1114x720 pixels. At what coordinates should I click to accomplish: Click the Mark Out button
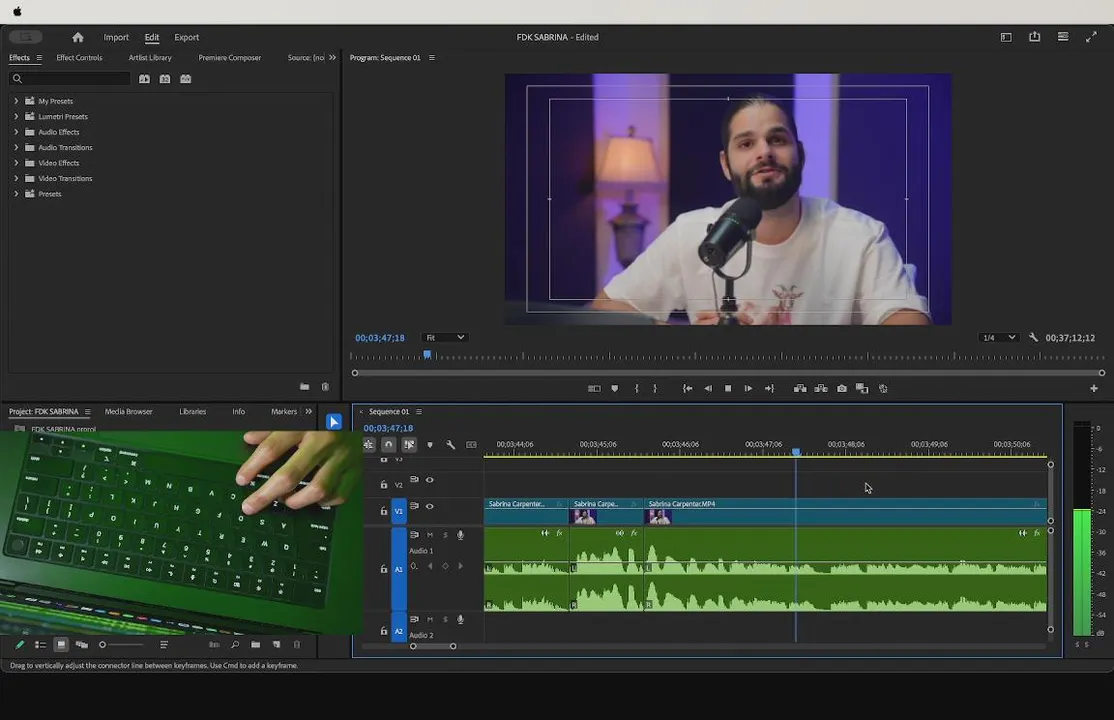pyautogui.click(x=655, y=389)
